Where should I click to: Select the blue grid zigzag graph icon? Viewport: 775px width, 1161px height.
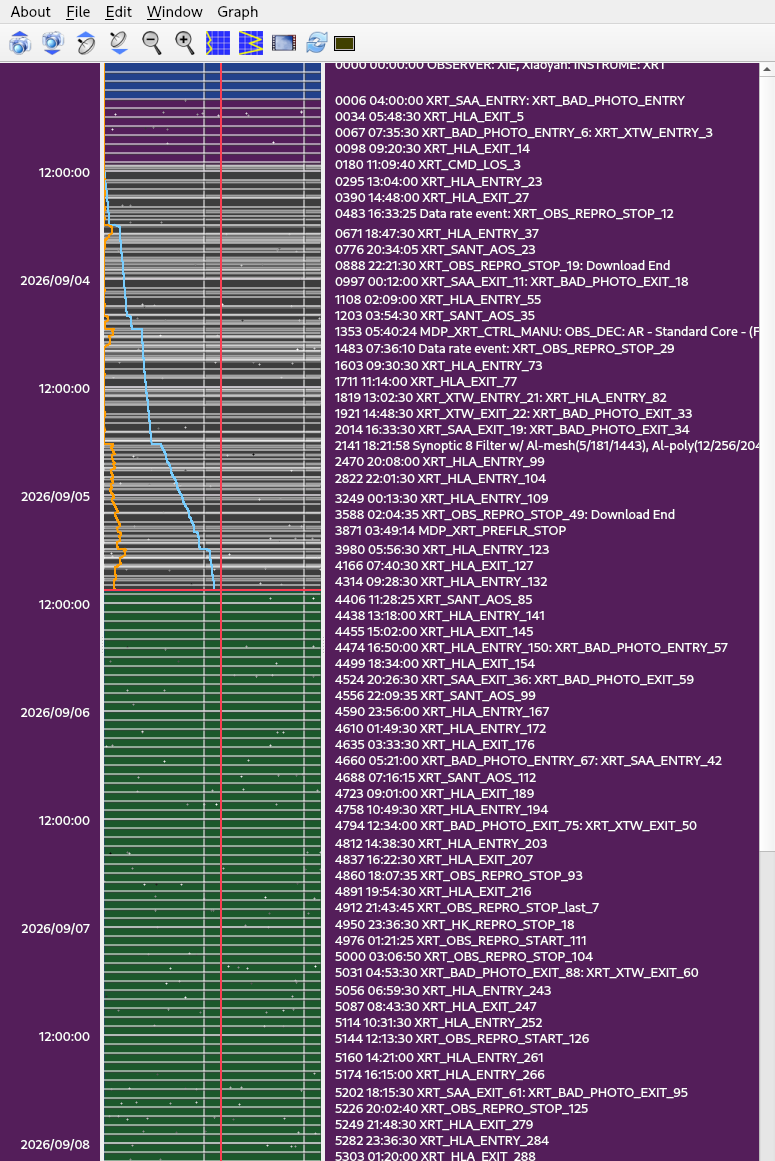tap(251, 43)
